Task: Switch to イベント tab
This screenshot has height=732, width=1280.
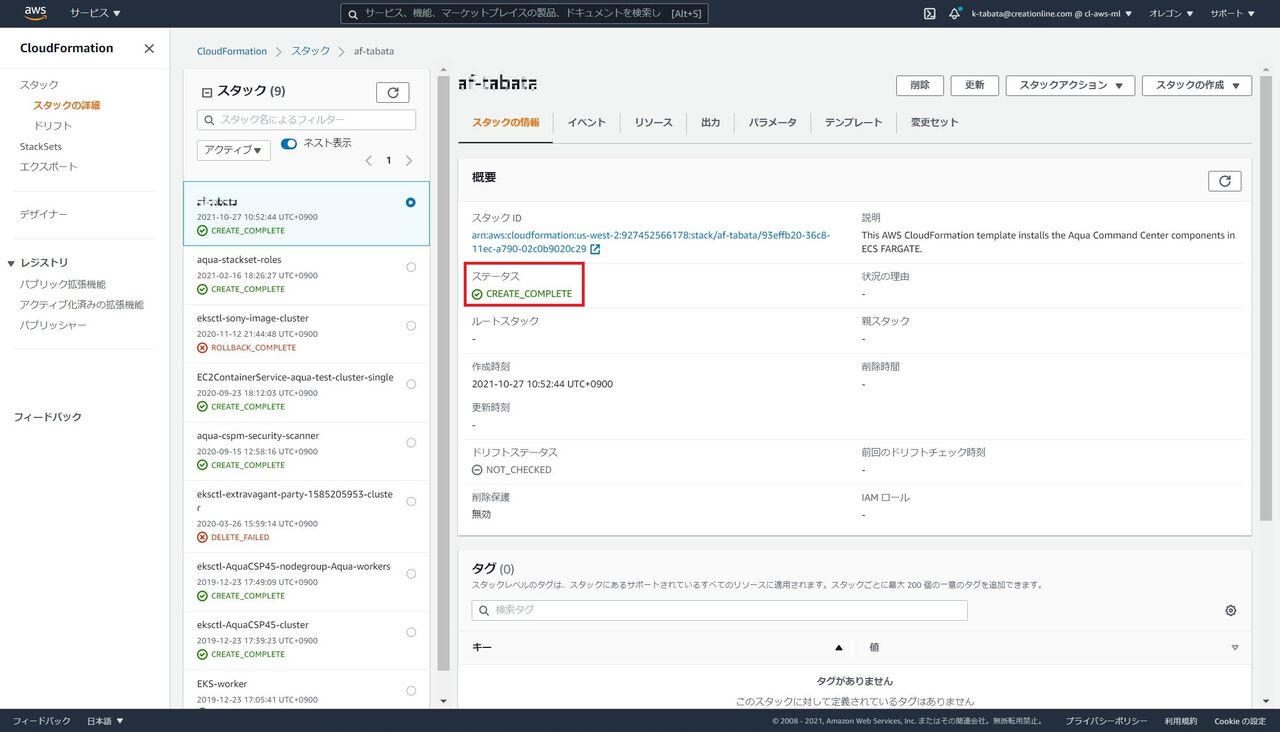Action: tap(587, 122)
